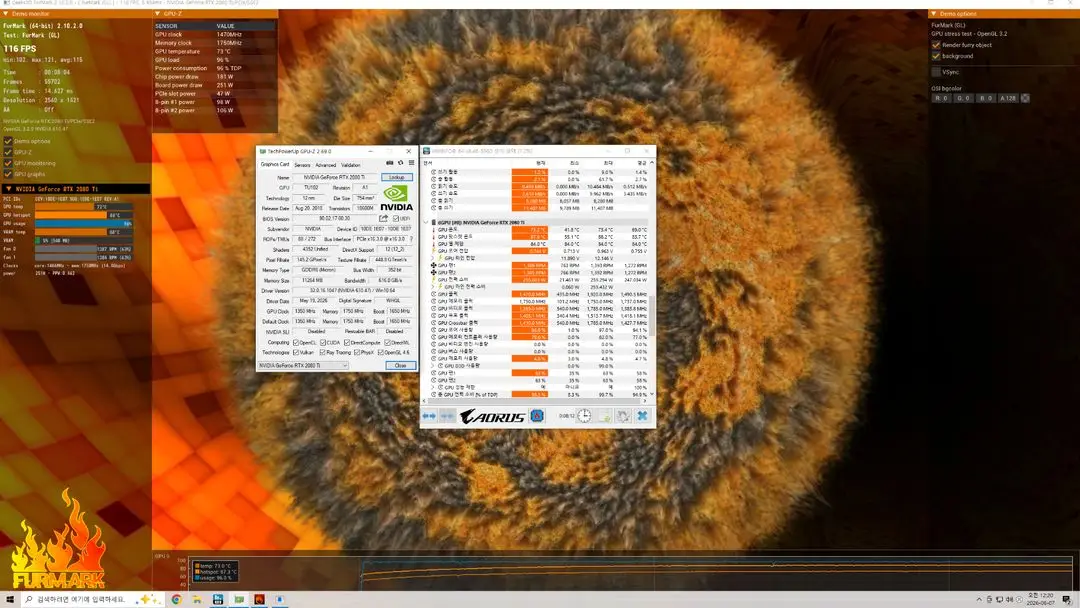Expand the GPU performance limit sub-item in HWiNFO

[433, 388]
